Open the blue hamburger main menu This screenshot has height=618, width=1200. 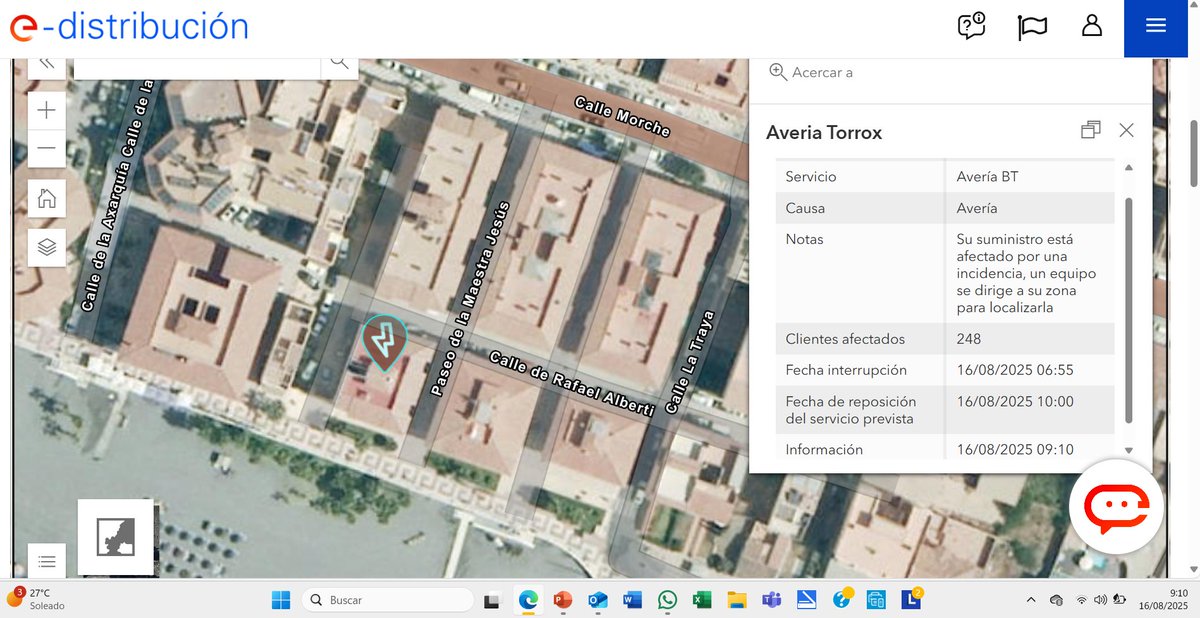click(1156, 28)
